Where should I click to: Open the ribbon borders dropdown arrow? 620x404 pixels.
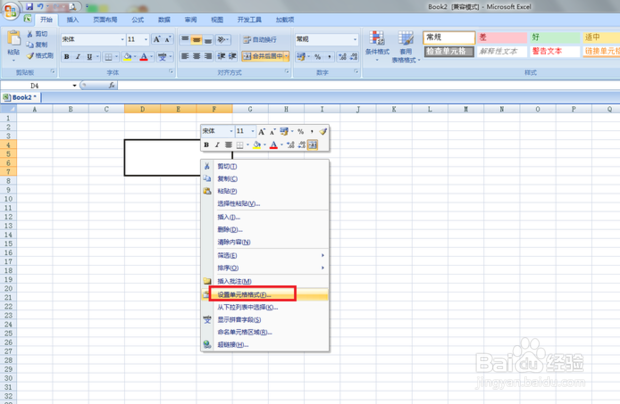pyautogui.click(x=116, y=57)
